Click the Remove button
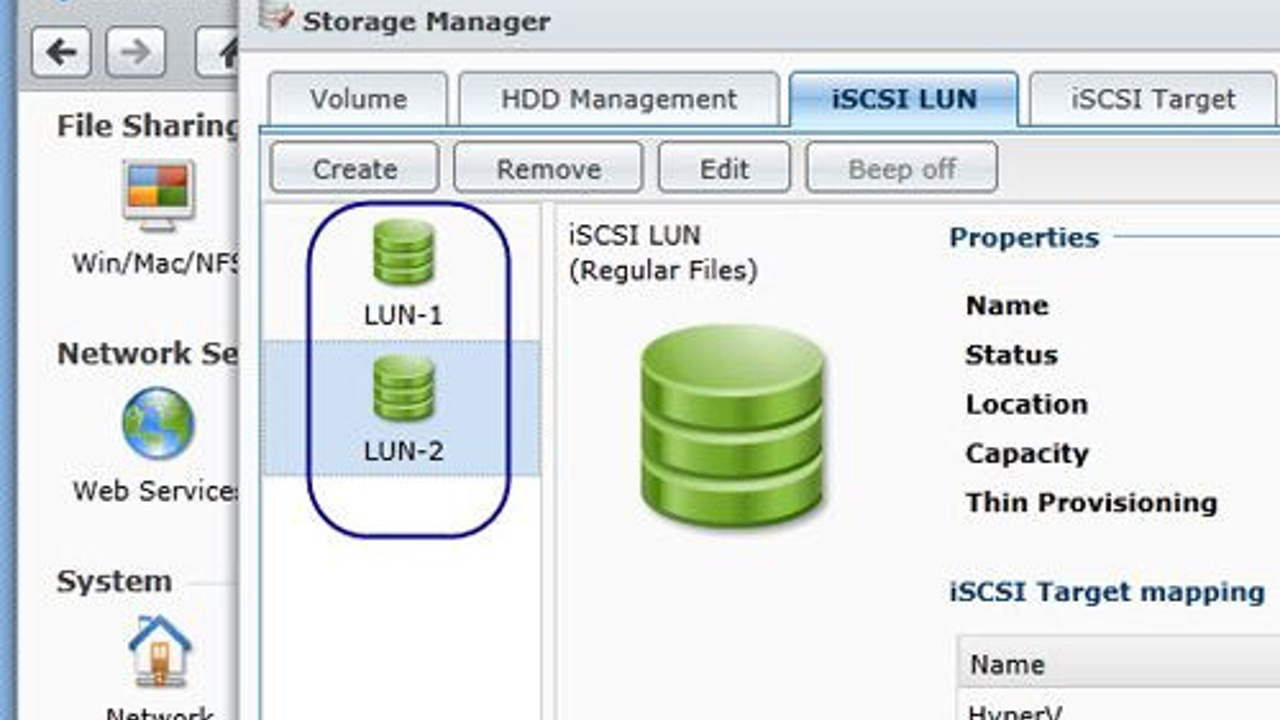Screen dimensions: 1280x720 click(549, 168)
